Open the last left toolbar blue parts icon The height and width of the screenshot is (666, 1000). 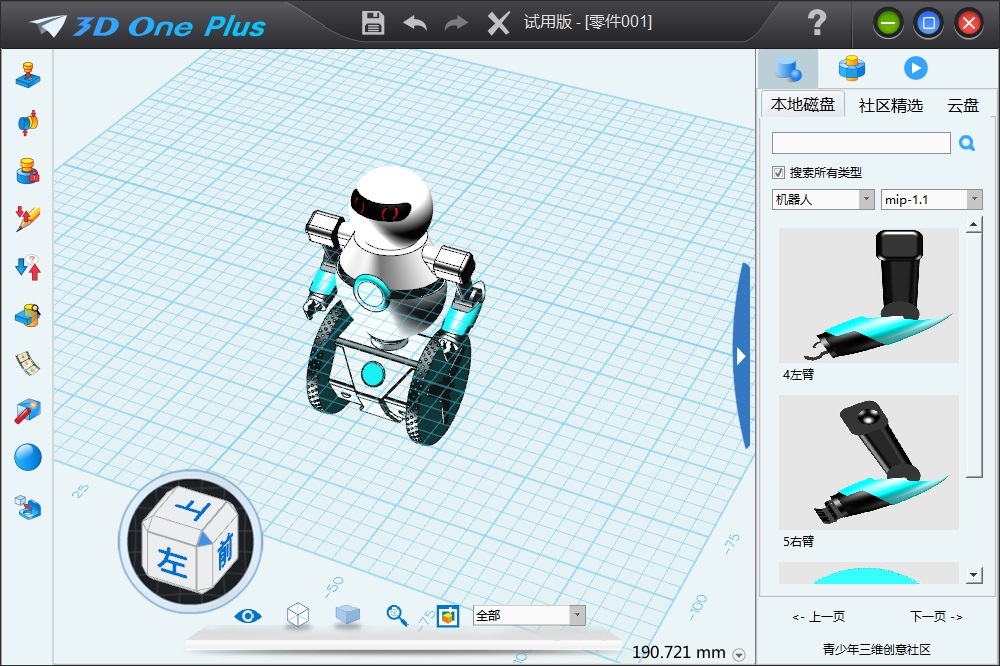pos(27,507)
